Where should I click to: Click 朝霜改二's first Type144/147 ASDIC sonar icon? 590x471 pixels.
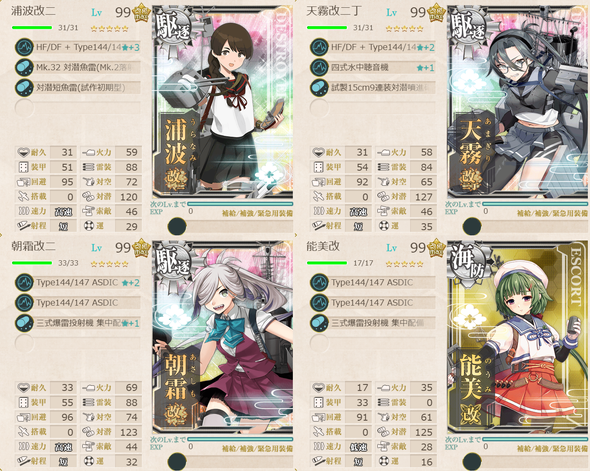click(24, 283)
